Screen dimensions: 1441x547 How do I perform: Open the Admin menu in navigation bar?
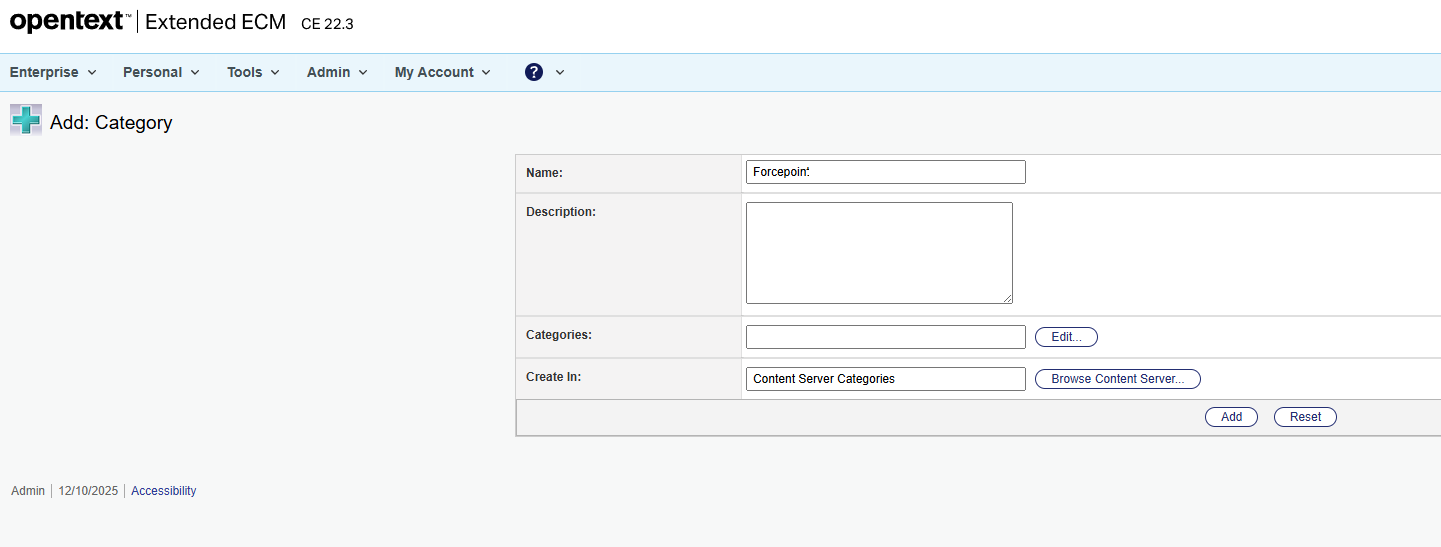pos(336,72)
